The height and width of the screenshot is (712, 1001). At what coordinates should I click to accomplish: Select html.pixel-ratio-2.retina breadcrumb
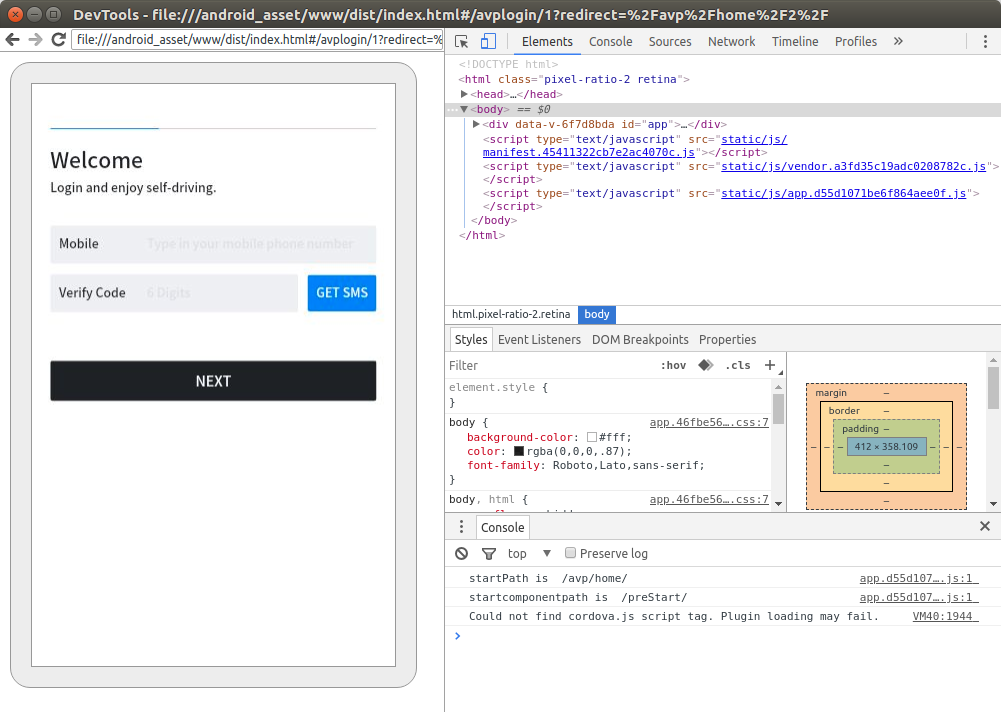tap(511, 314)
